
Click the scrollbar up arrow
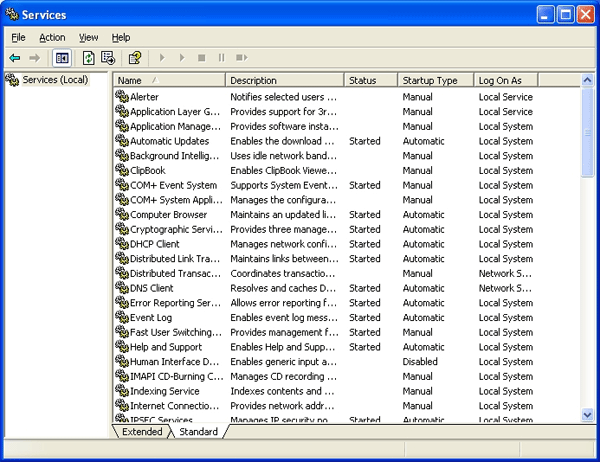pos(587,80)
